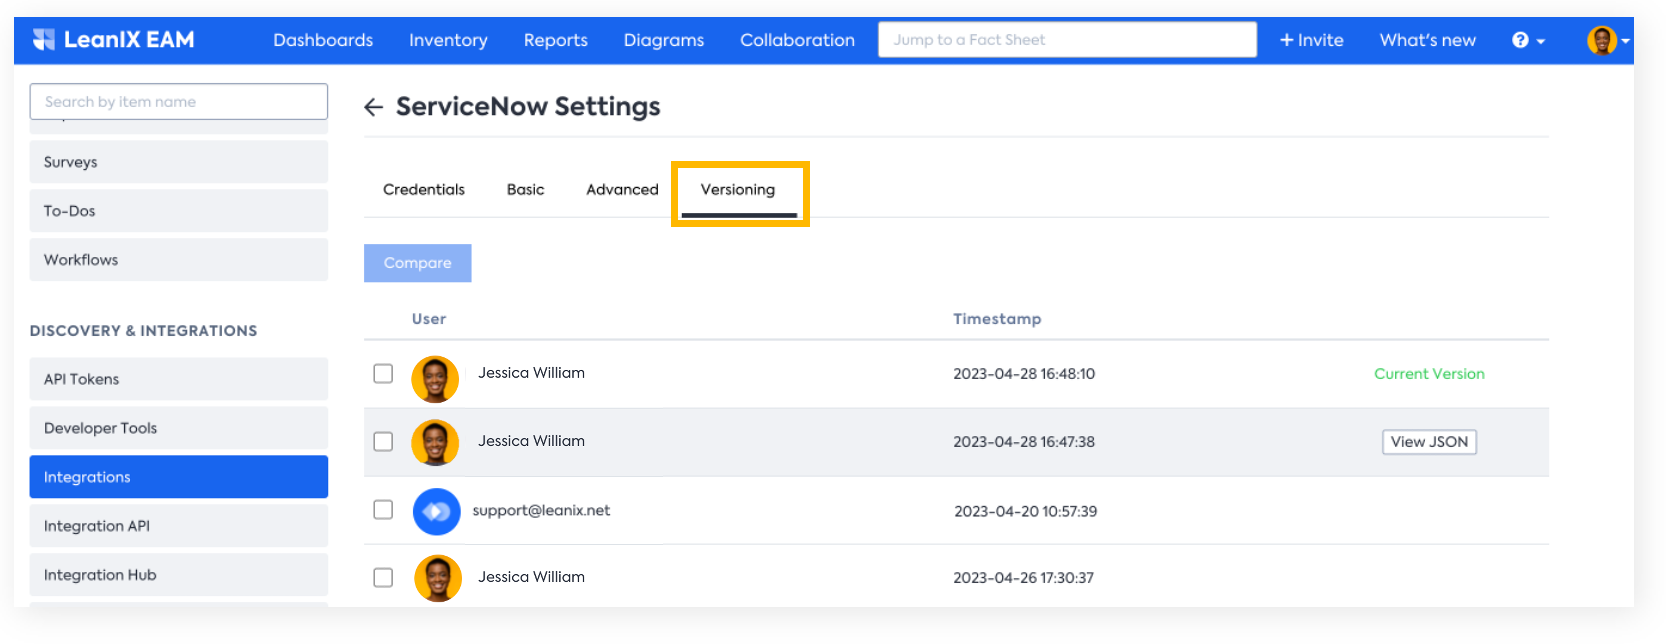Click the Timestamp column header
This screenshot has width=1666, height=644.
[997, 319]
